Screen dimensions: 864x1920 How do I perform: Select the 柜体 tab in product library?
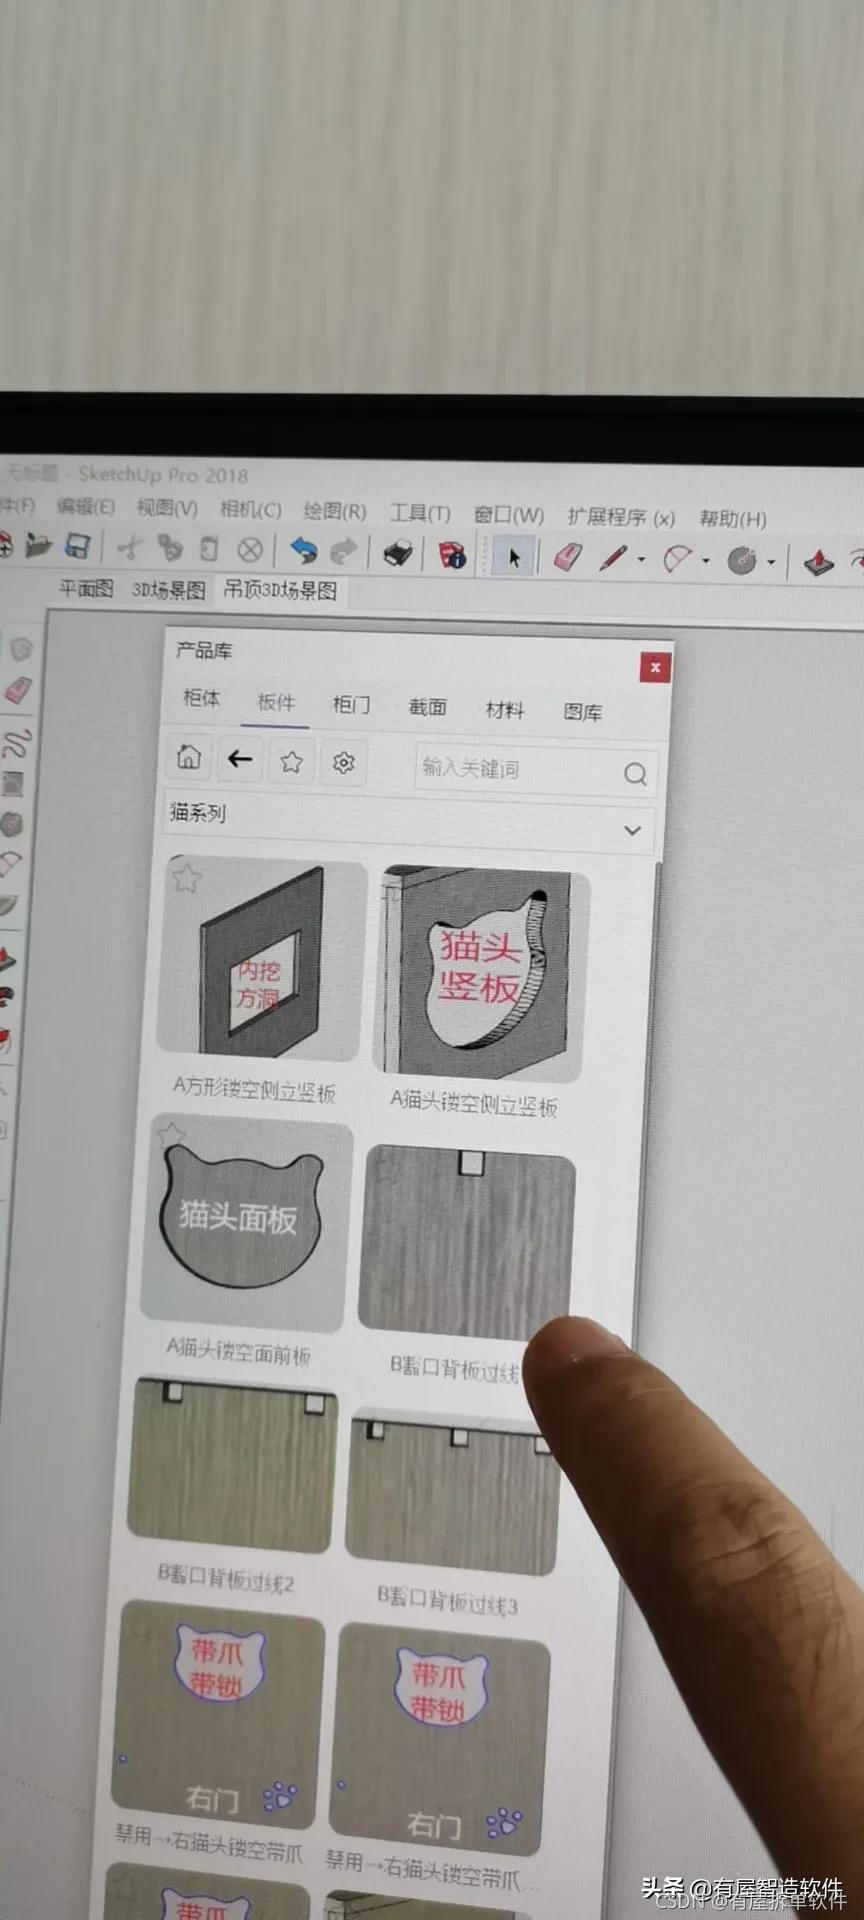click(x=201, y=698)
